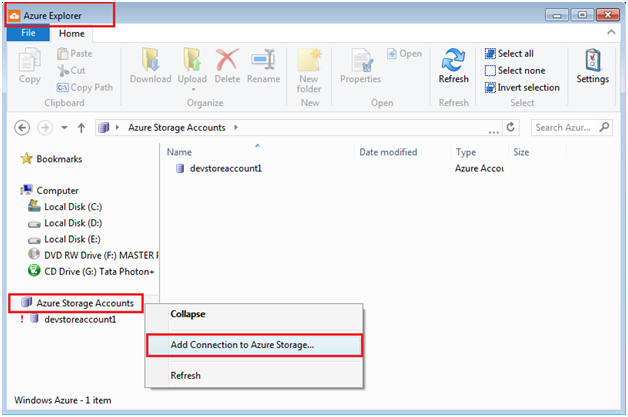Click the New folder icon
The height and width of the screenshot is (417, 628).
pyautogui.click(x=310, y=60)
